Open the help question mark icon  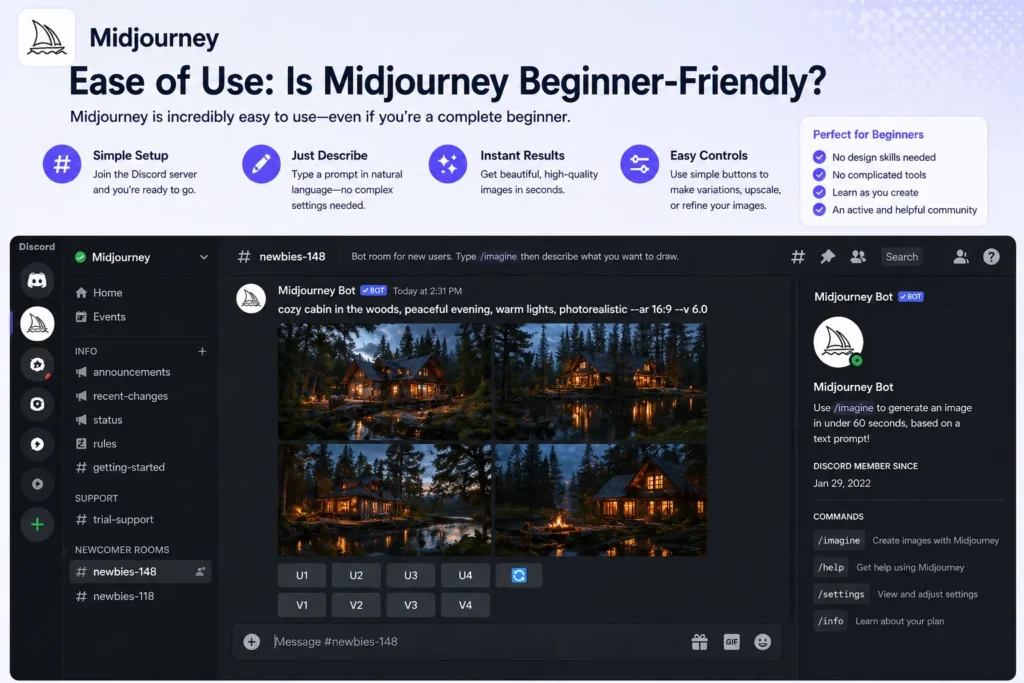pos(991,257)
